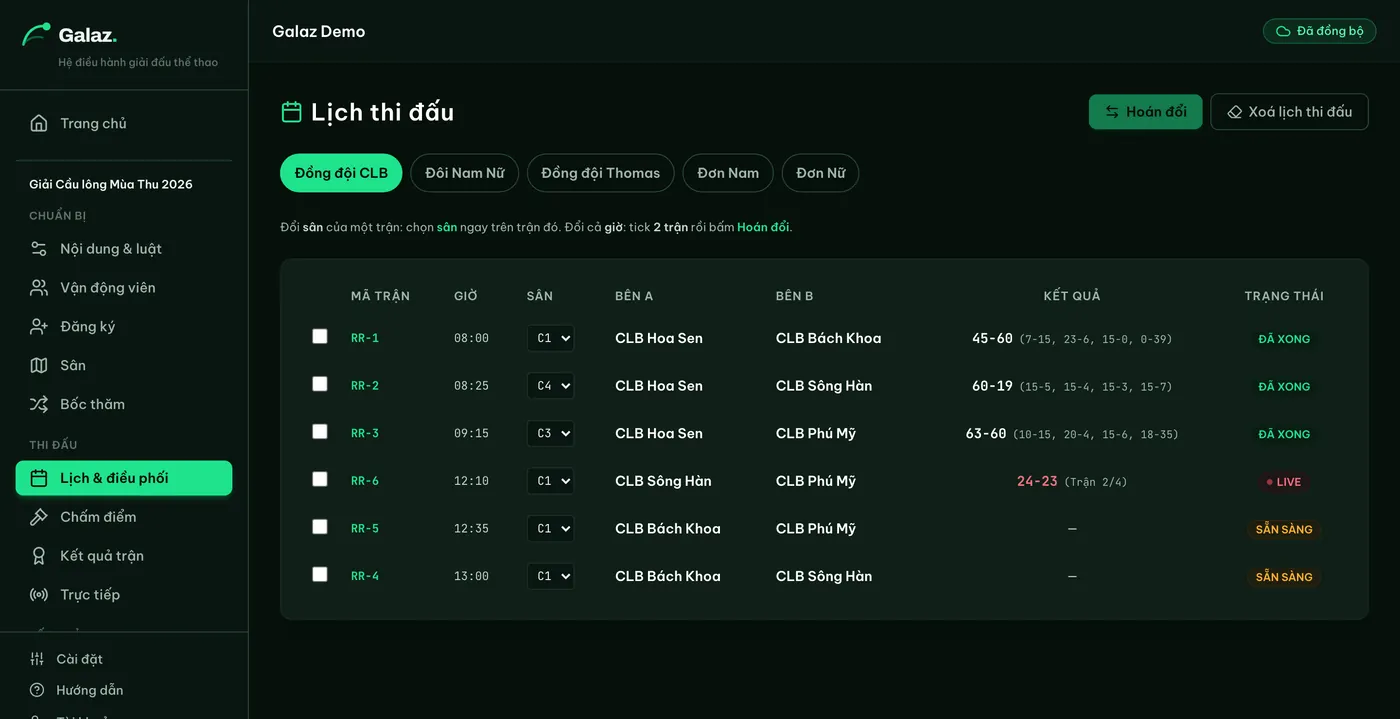This screenshot has height=719, width=1400.
Task: Click the cloud icon in Đã đồng bộ
Action: click(1283, 31)
